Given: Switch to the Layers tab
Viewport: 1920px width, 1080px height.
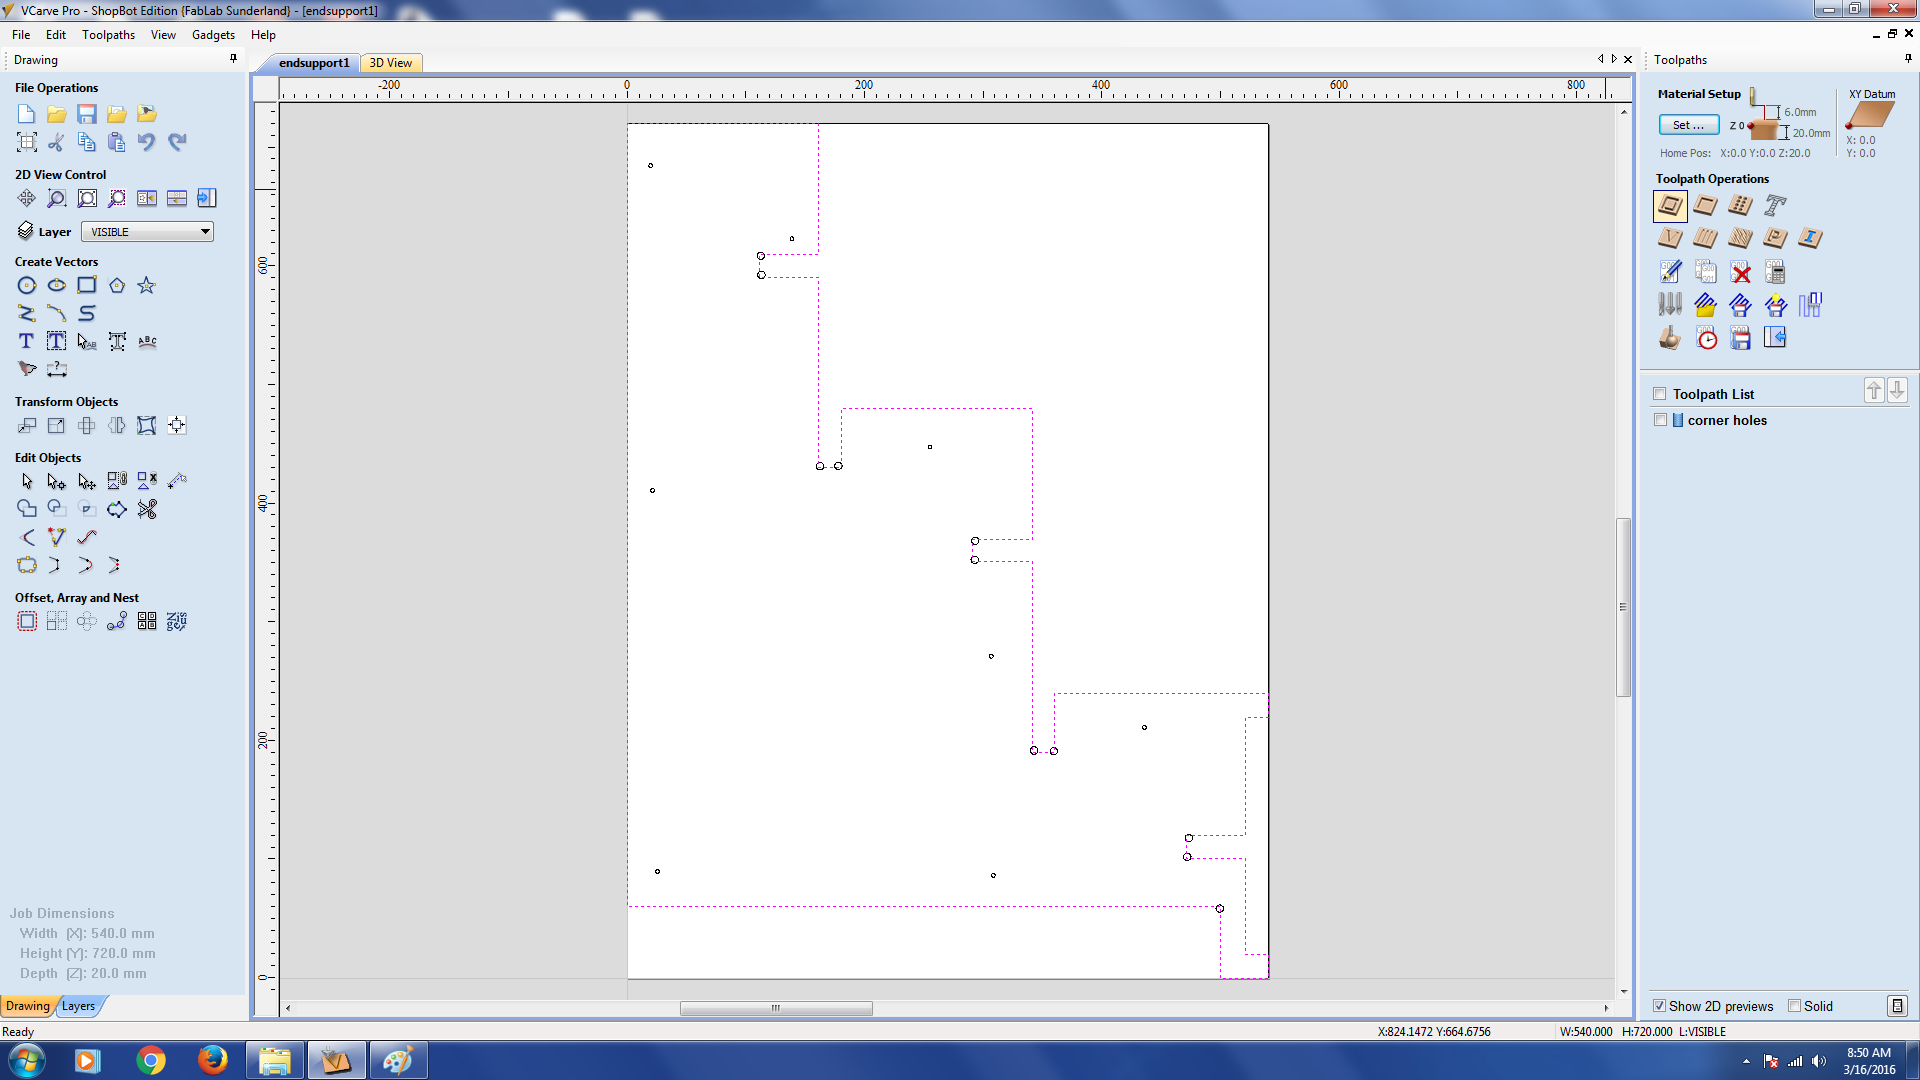Looking at the screenshot, I should (79, 1006).
